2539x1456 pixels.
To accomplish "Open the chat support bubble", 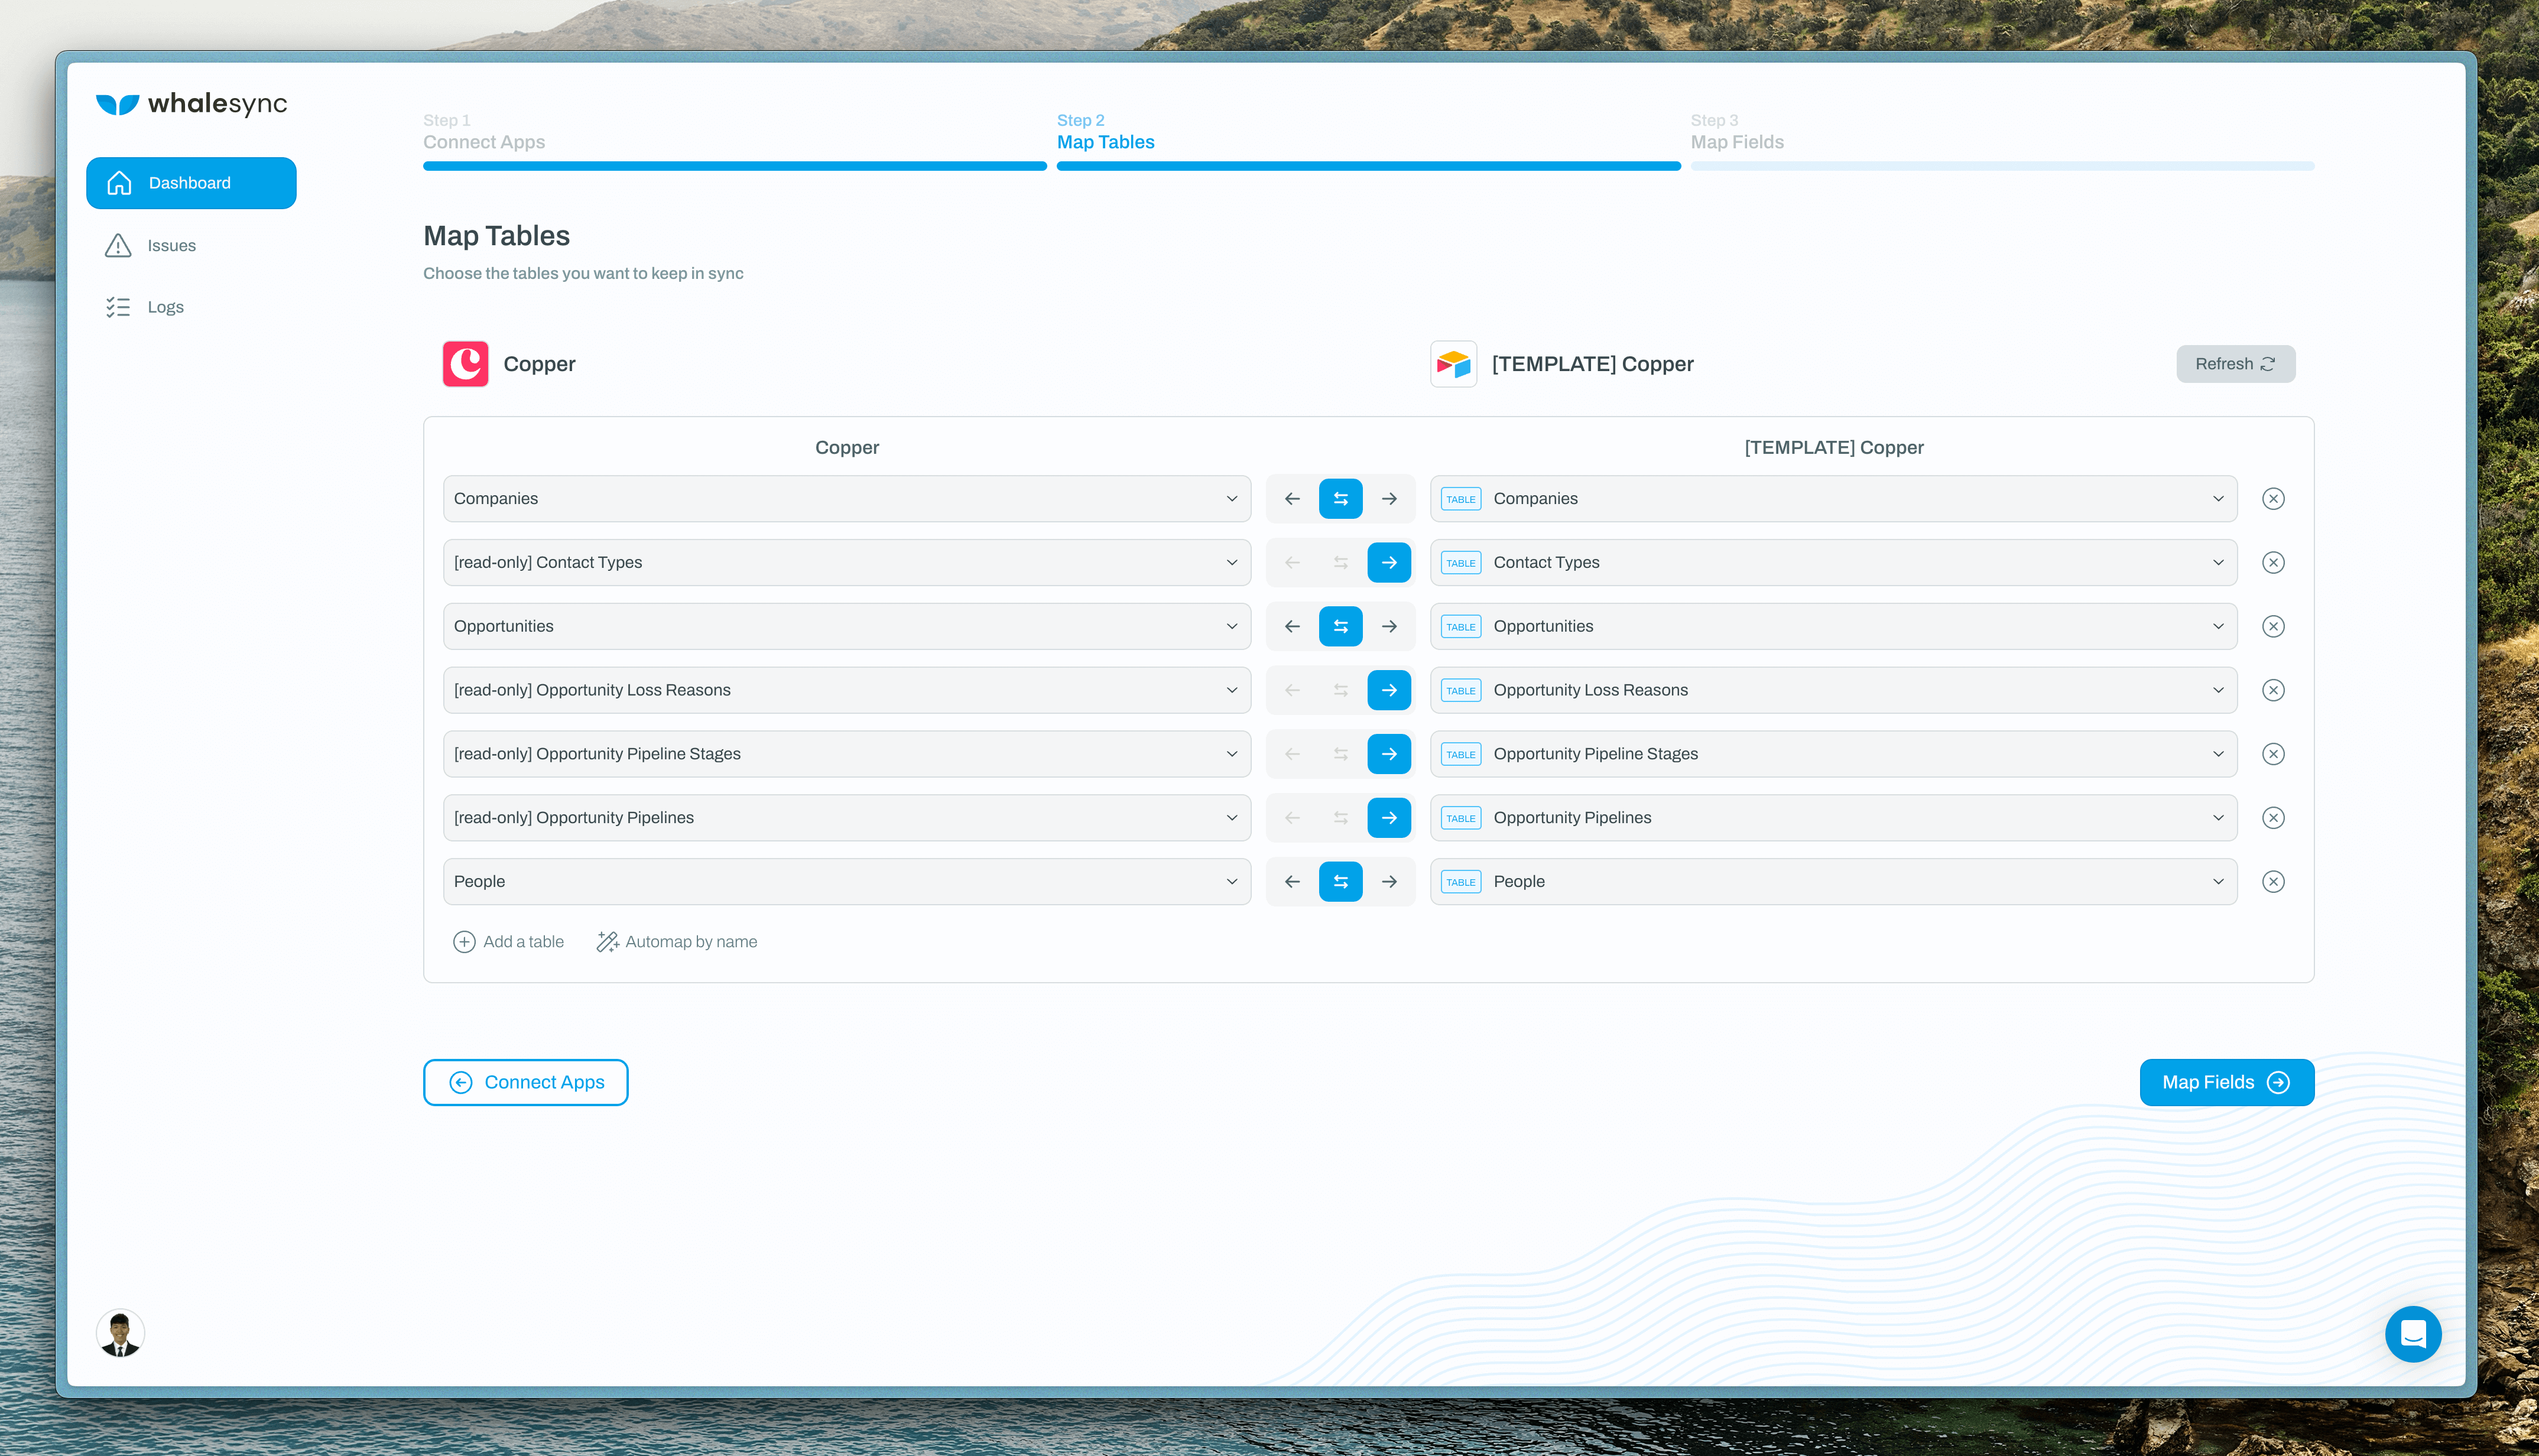I will point(2413,1334).
